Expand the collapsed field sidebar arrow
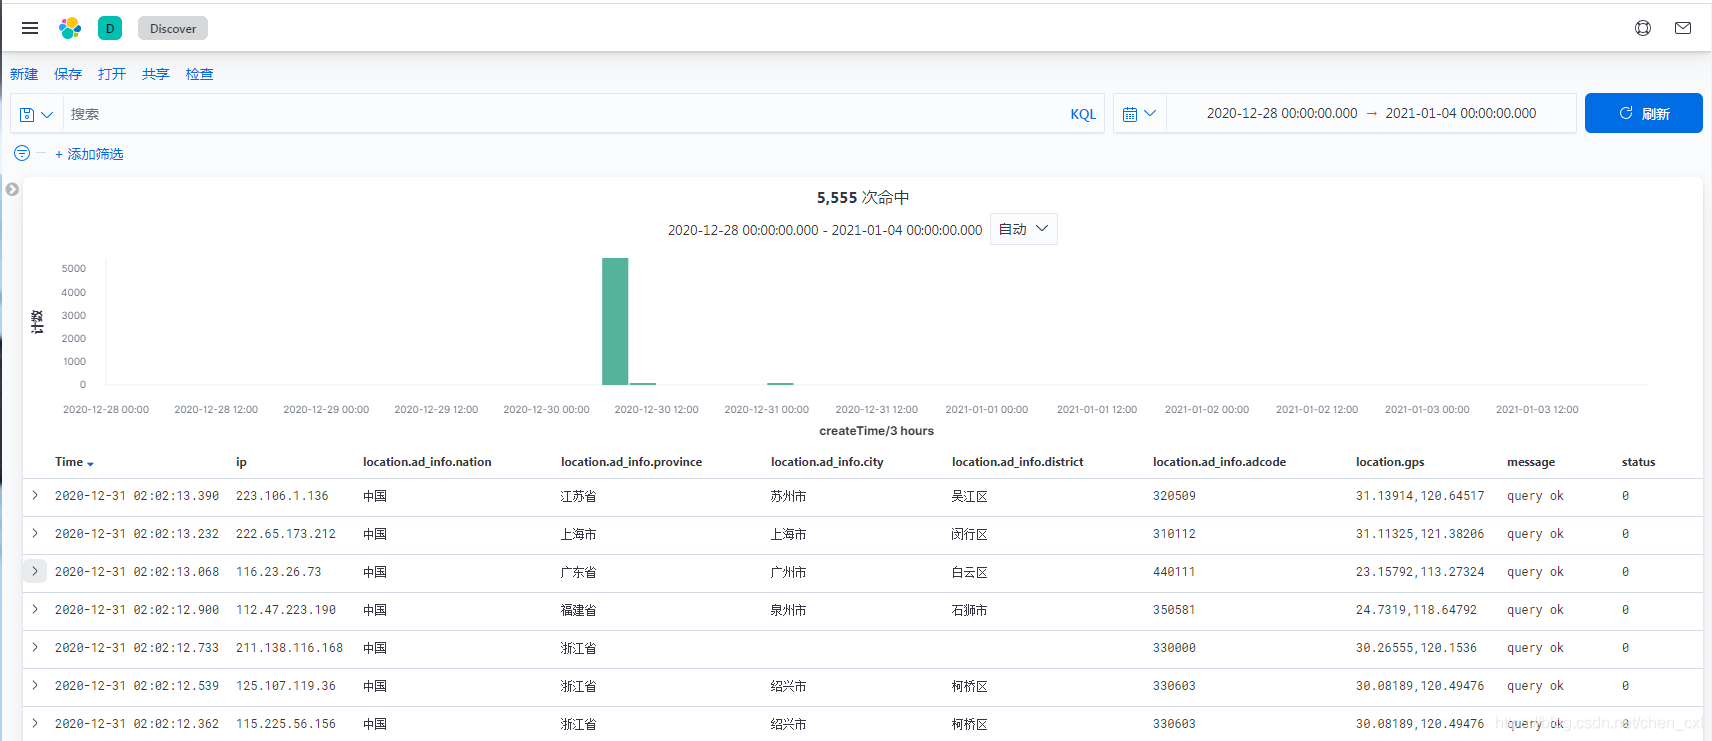The height and width of the screenshot is (741, 1712). (12, 189)
